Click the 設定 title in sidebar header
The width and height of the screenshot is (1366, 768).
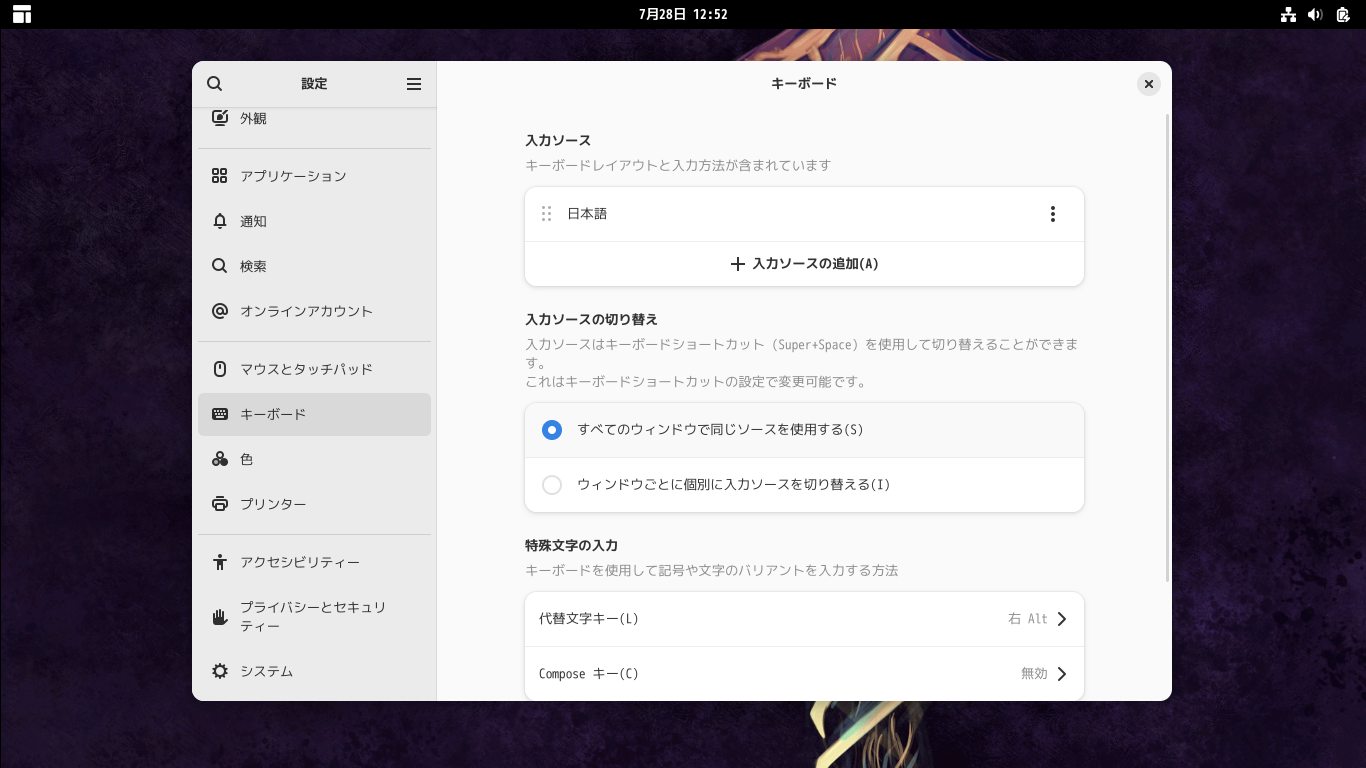coord(314,84)
